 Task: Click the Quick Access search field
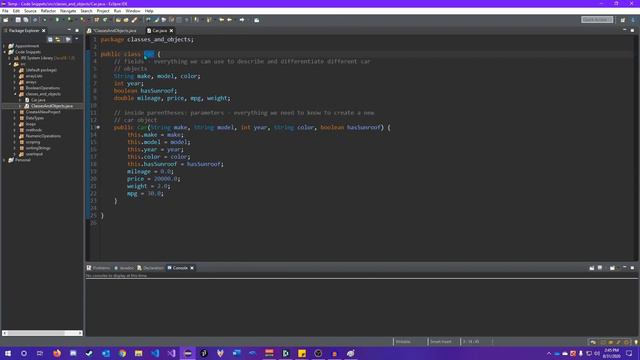point(597,20)
